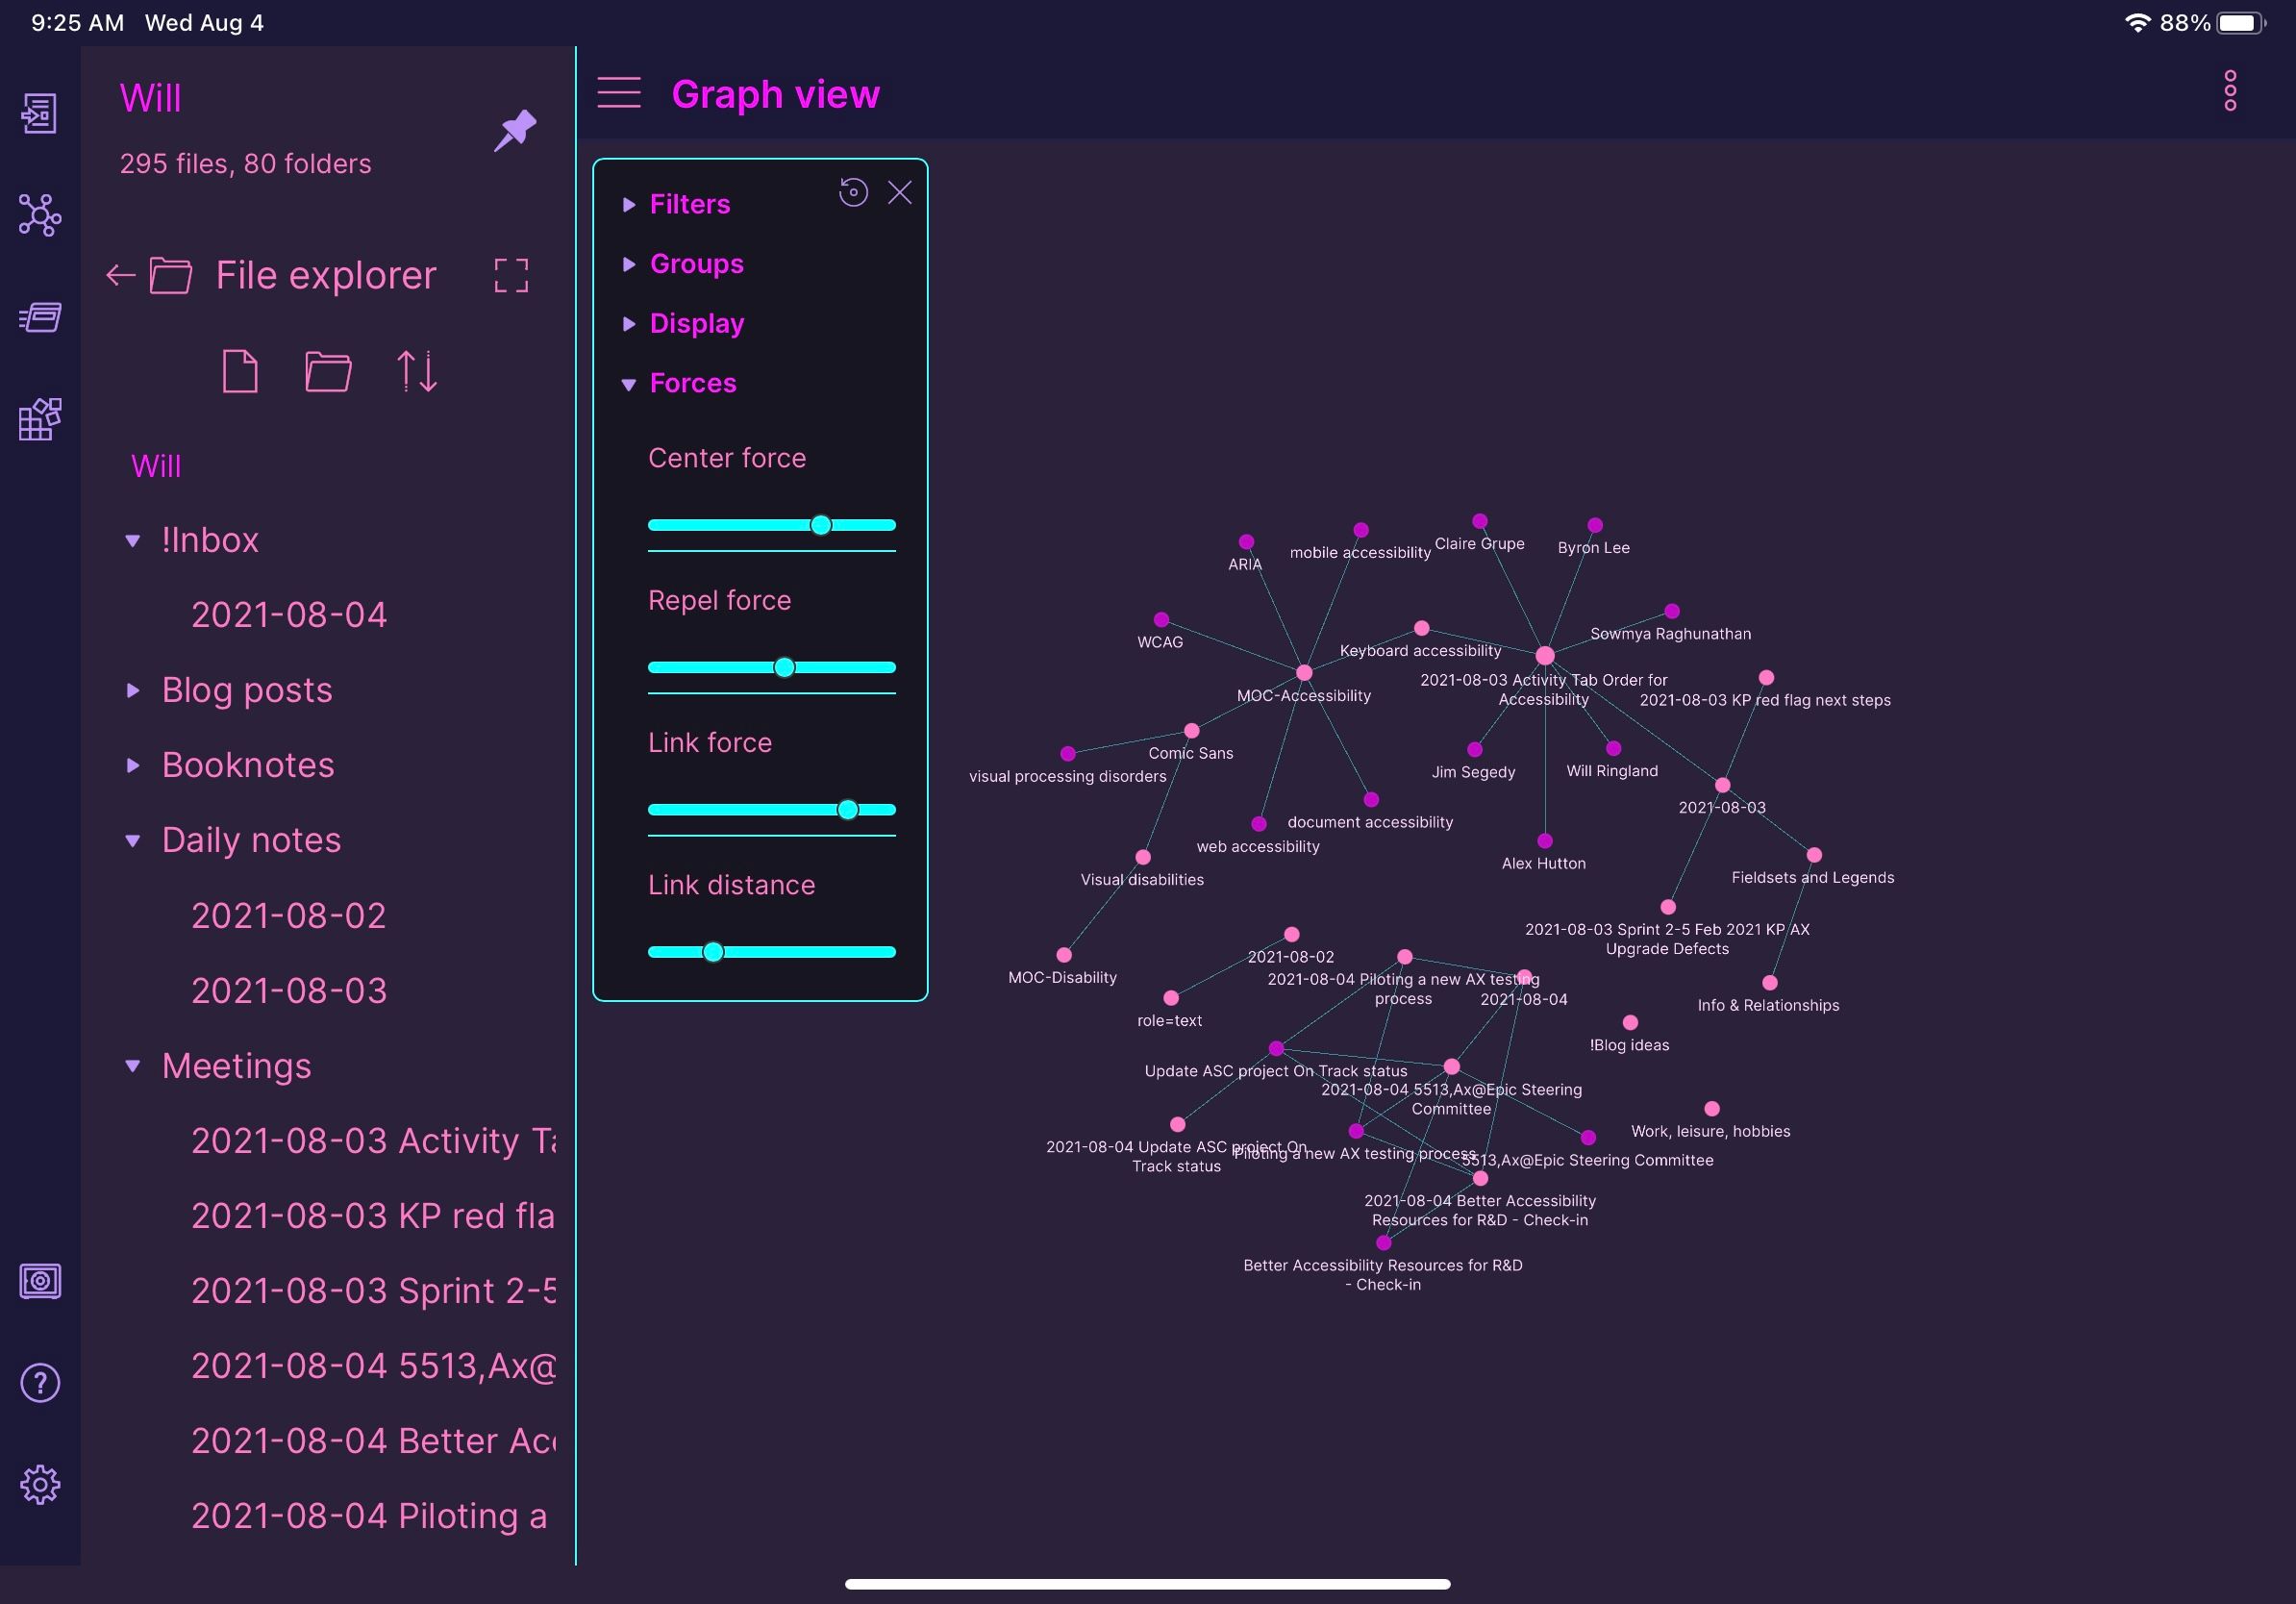Open the 2021-08-03 Sprint 2-5 note
Screen dimensions: 2296x1604
(374, 1291)
